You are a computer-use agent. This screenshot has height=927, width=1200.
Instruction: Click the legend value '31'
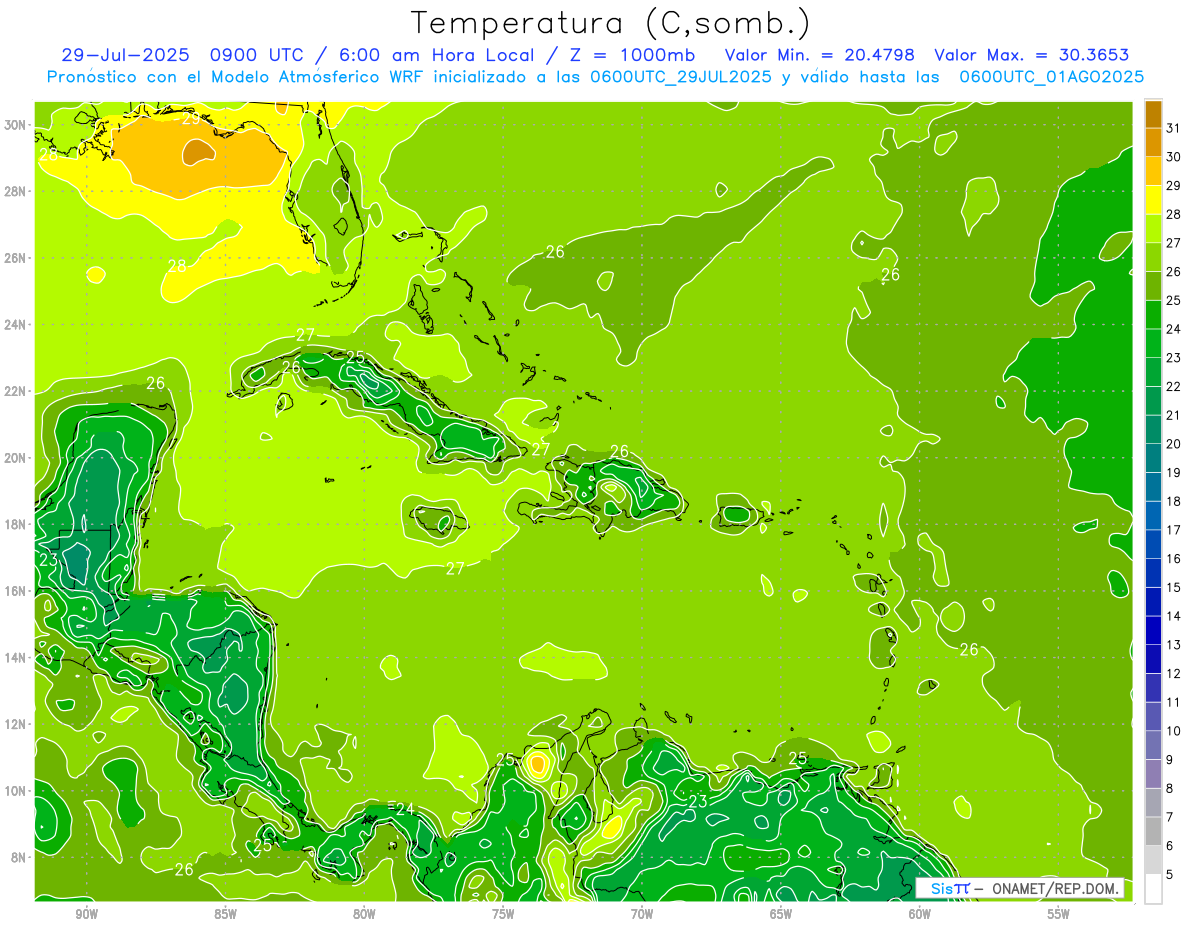tap(1173, 128)
